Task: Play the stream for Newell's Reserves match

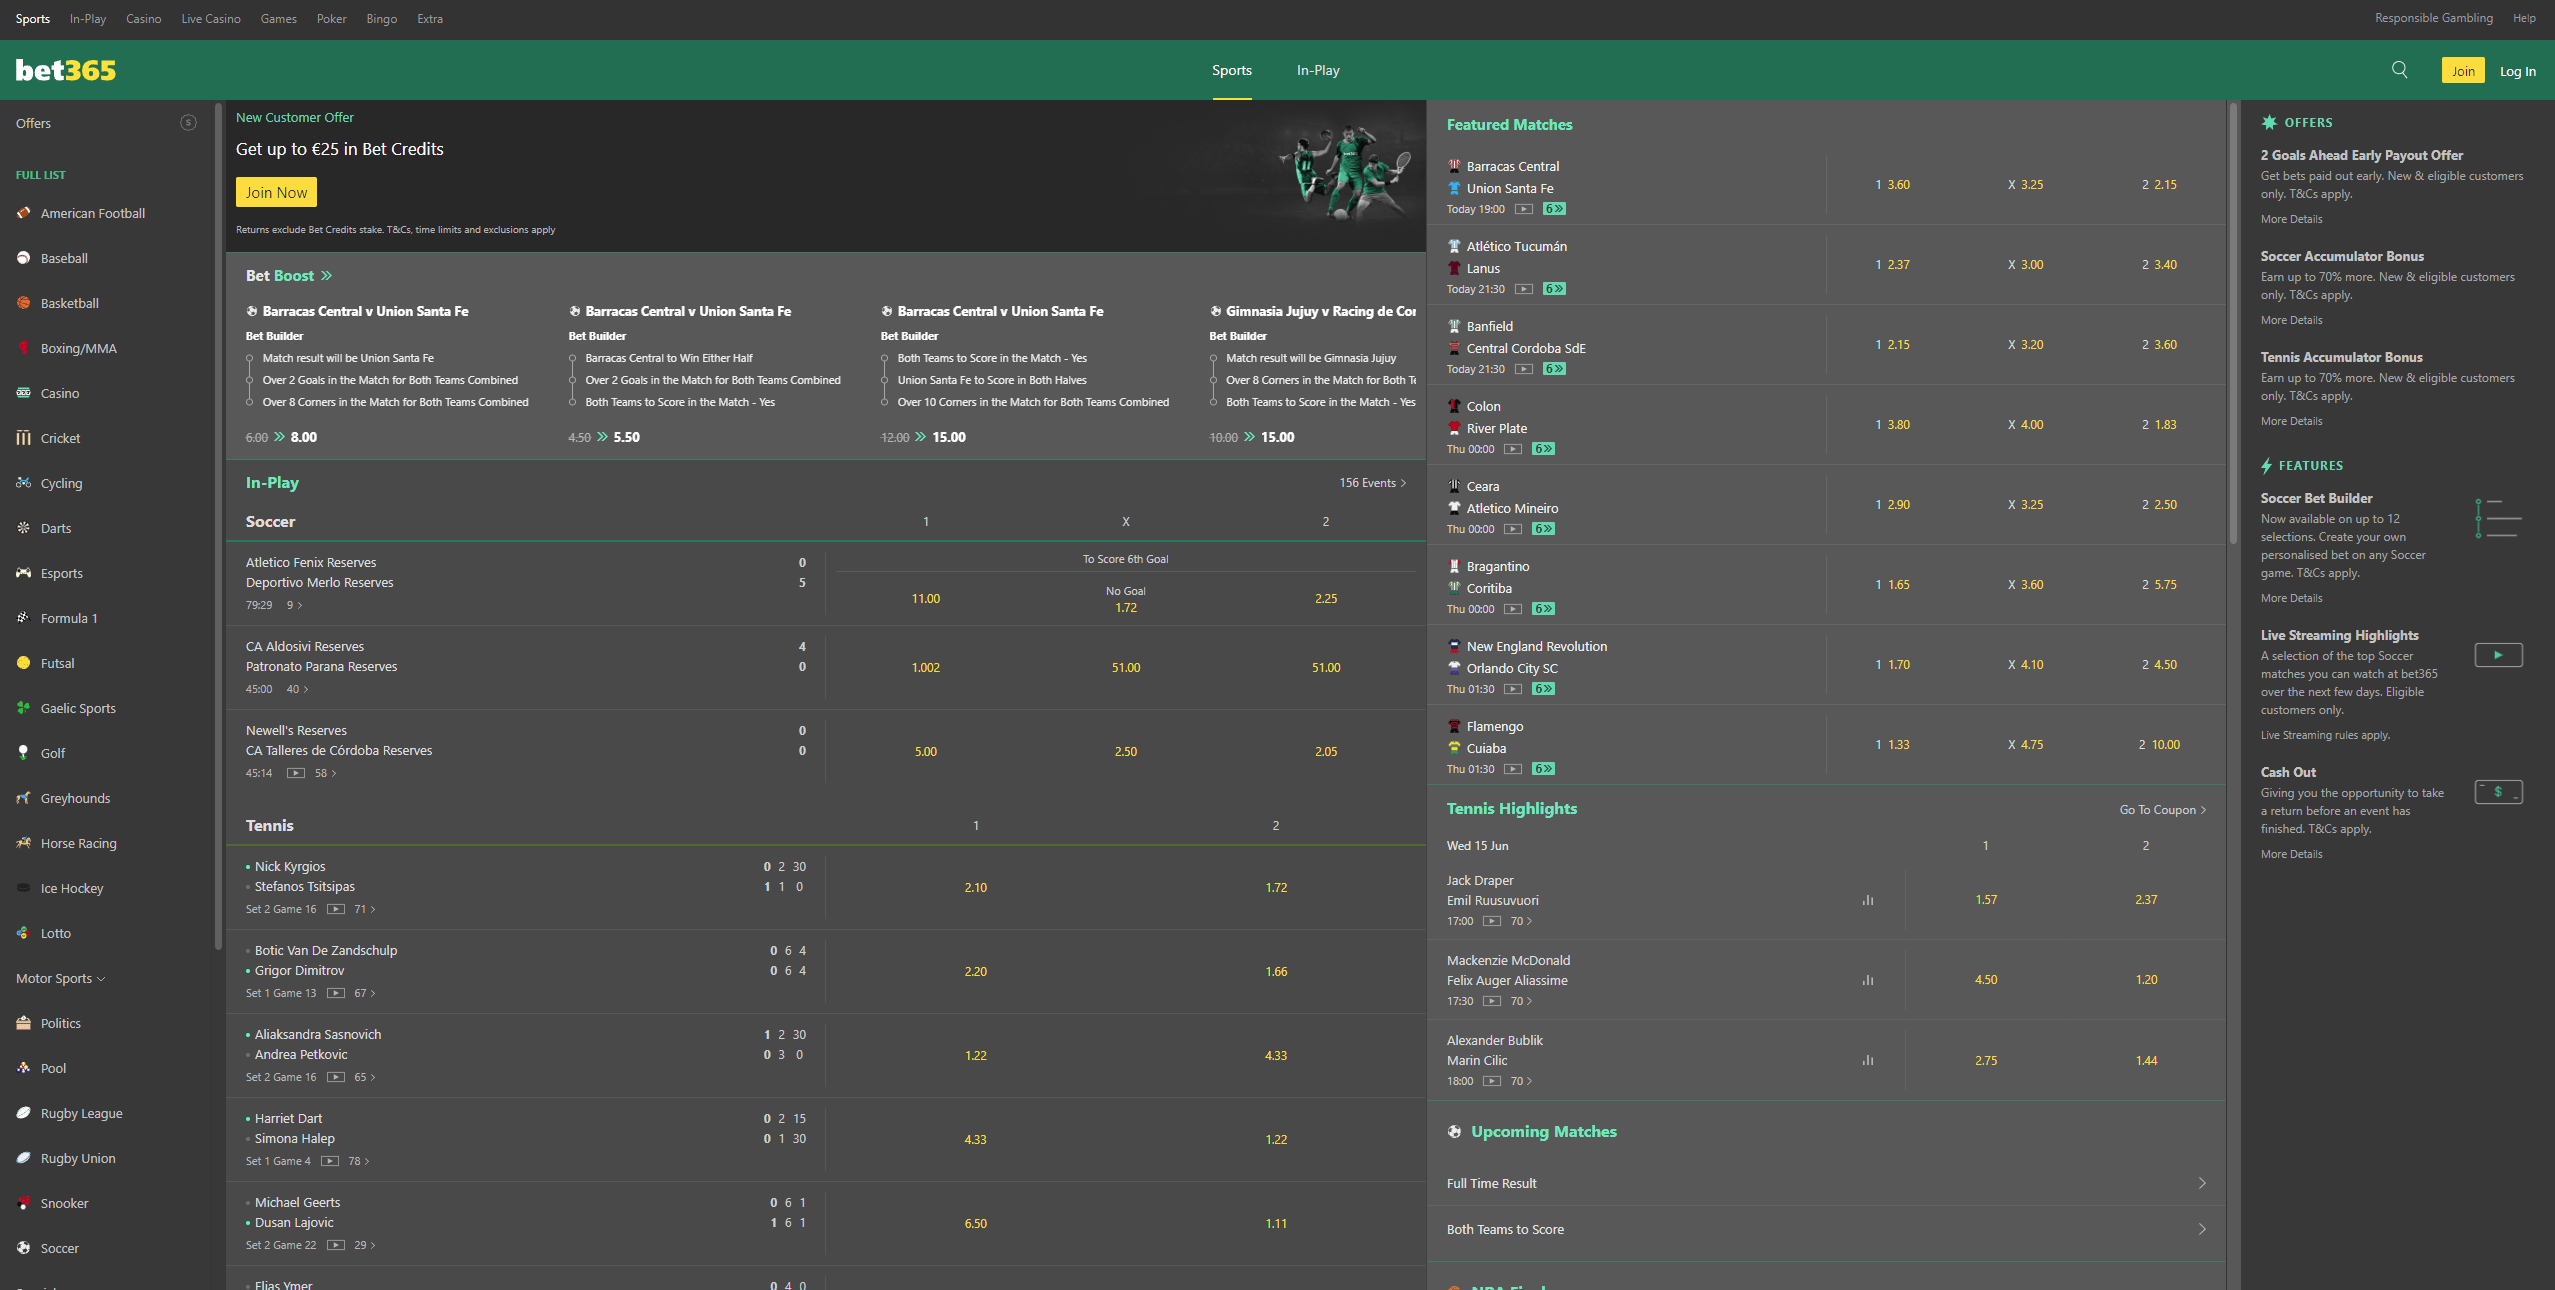Action: [296, 772]
